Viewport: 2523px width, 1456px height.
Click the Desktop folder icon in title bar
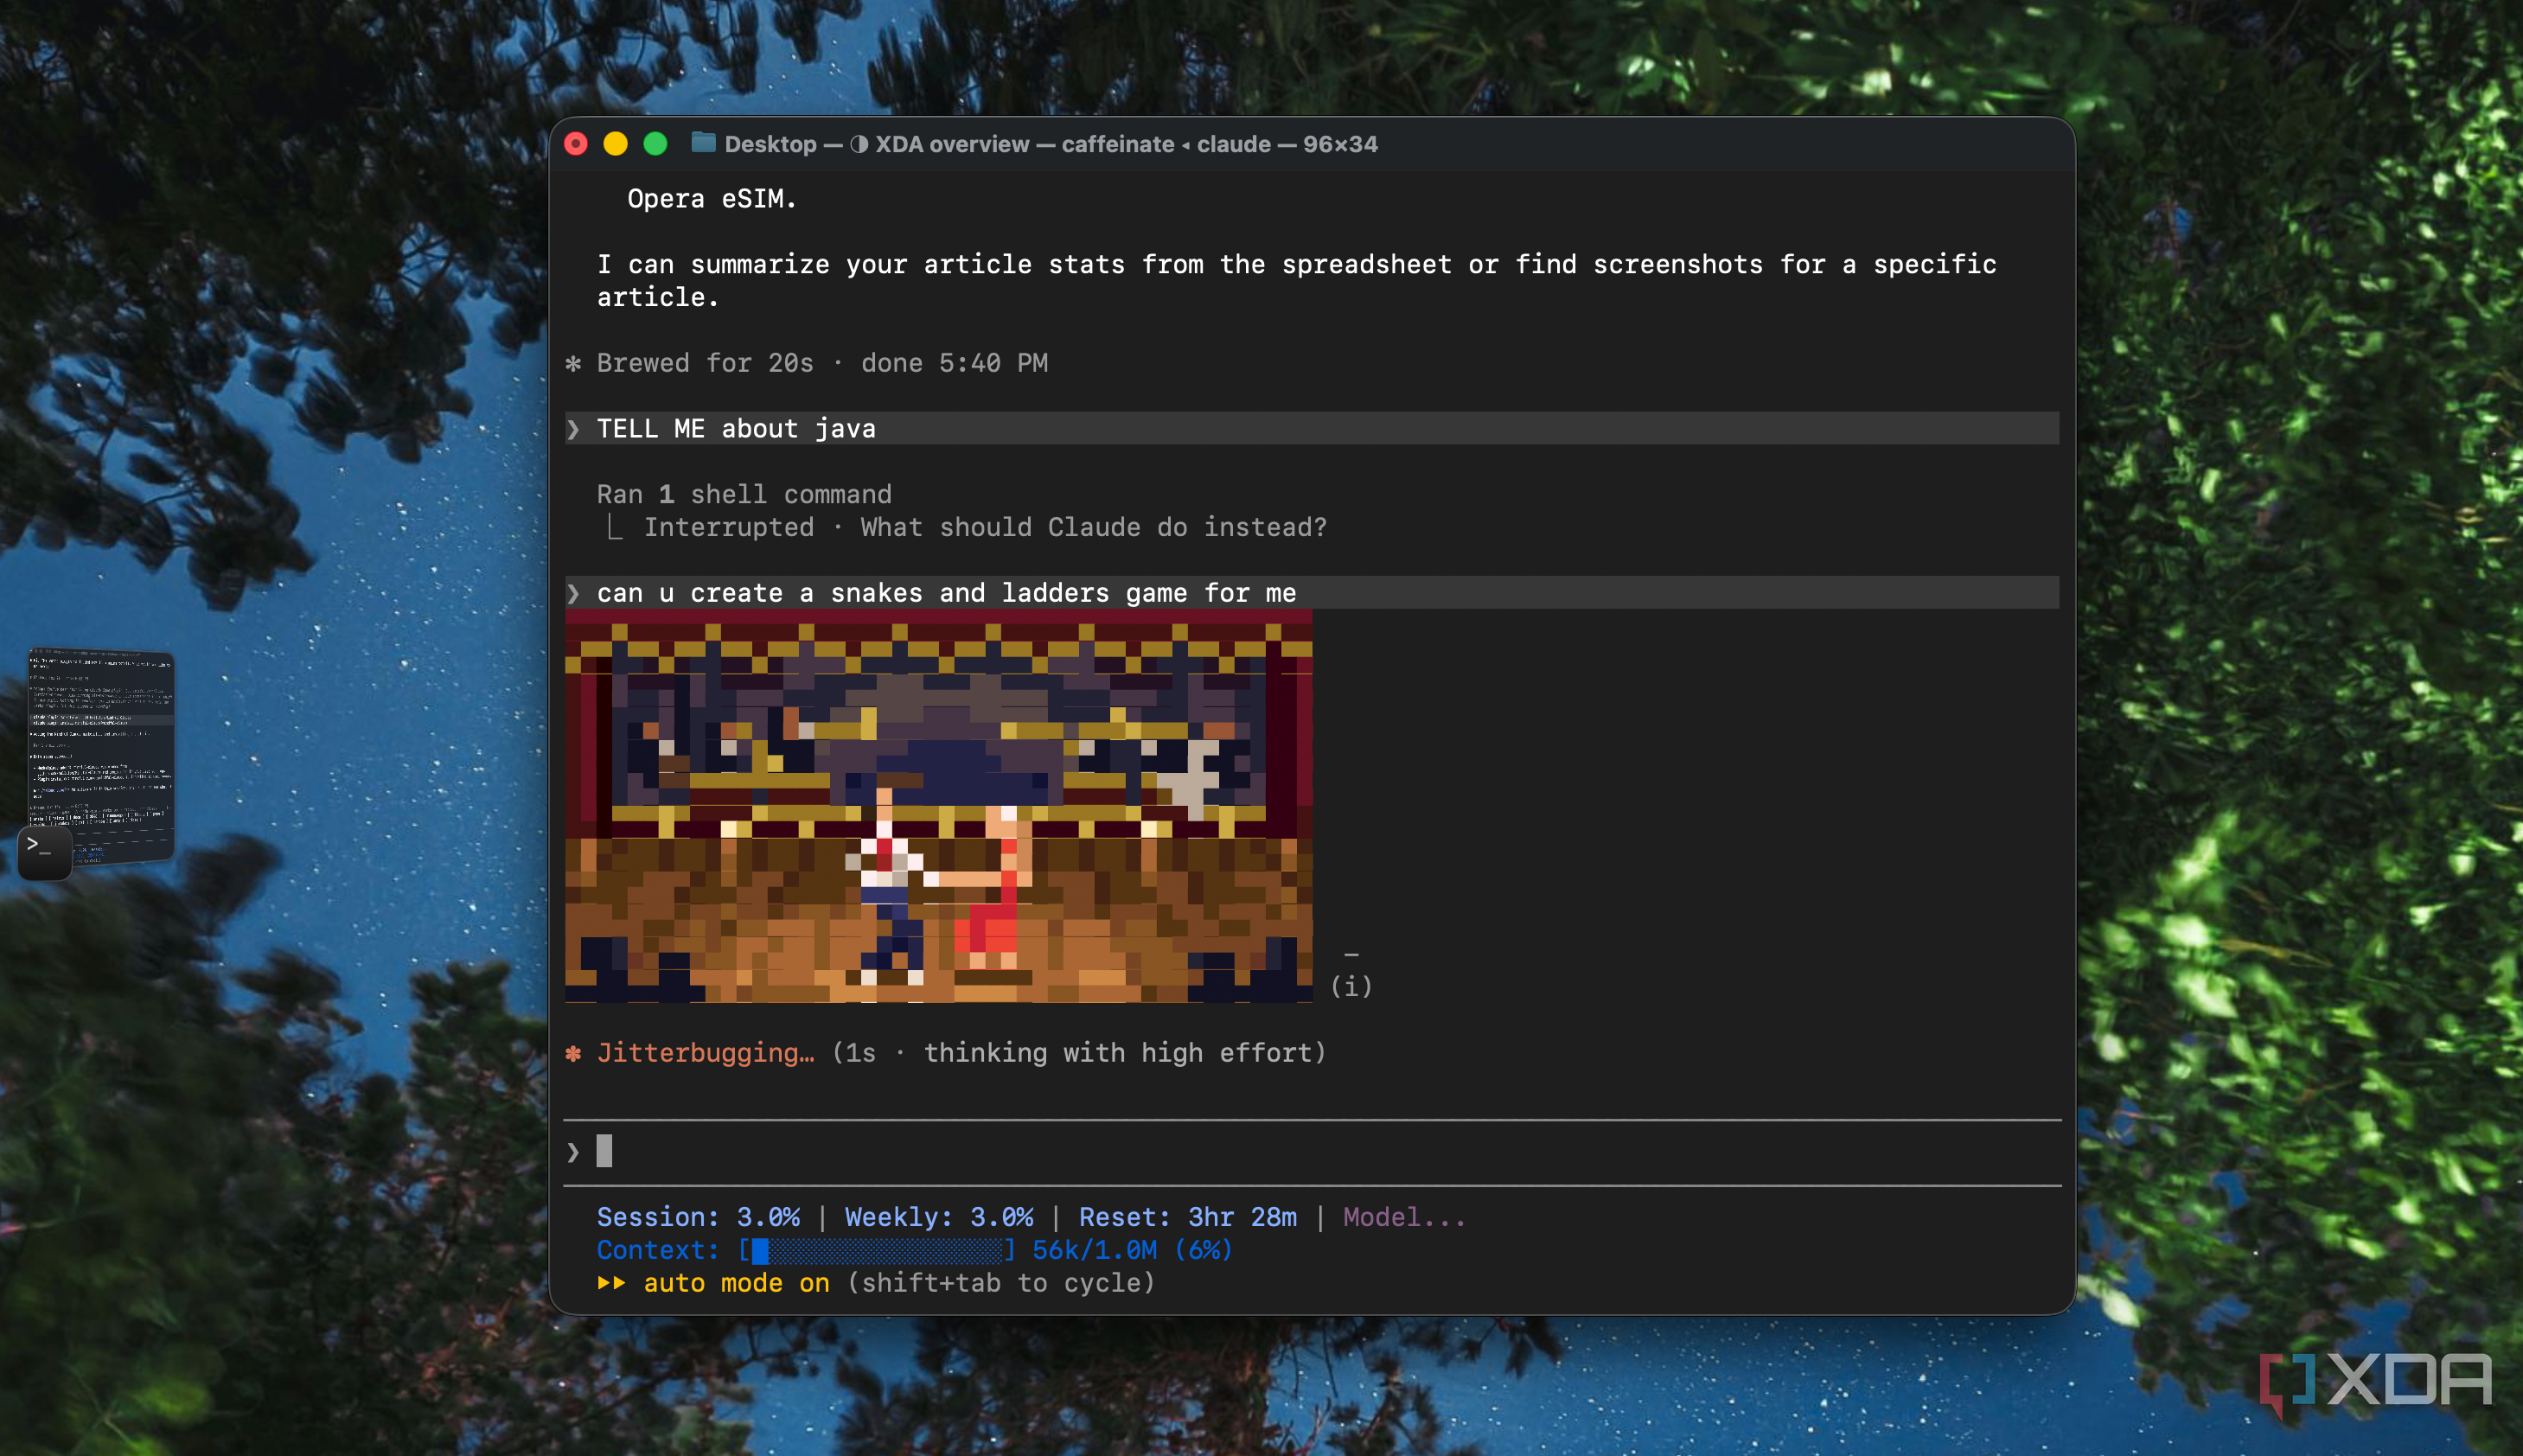point(703,144)
